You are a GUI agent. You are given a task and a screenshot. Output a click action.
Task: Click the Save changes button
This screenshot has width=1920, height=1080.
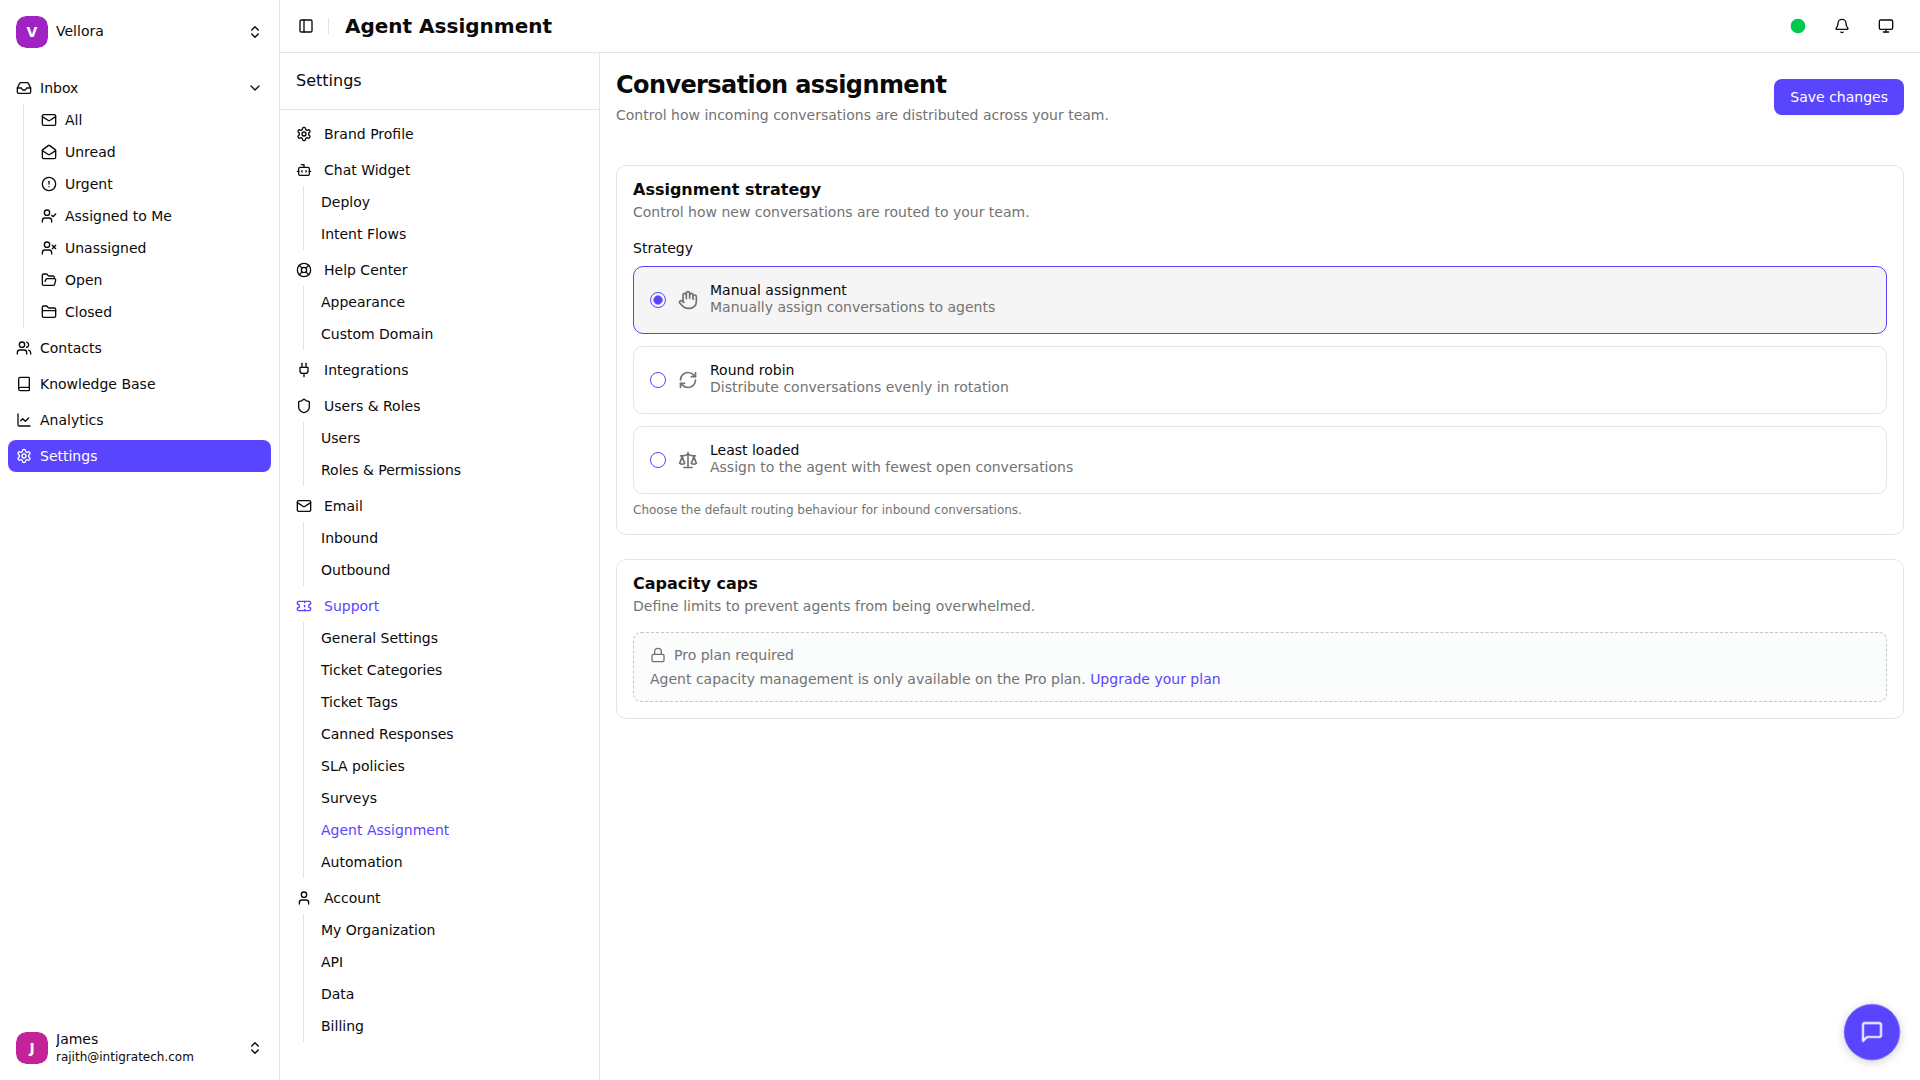coord(1838,97)
